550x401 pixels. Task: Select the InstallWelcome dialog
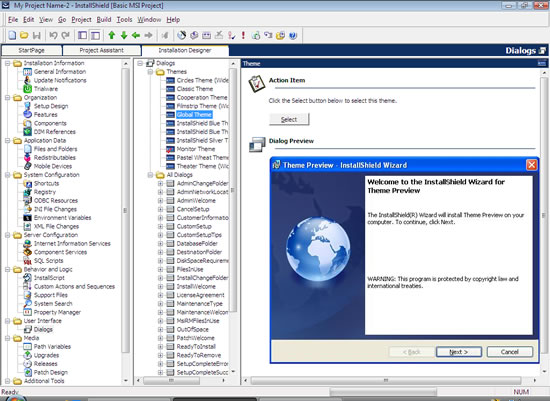196,287
